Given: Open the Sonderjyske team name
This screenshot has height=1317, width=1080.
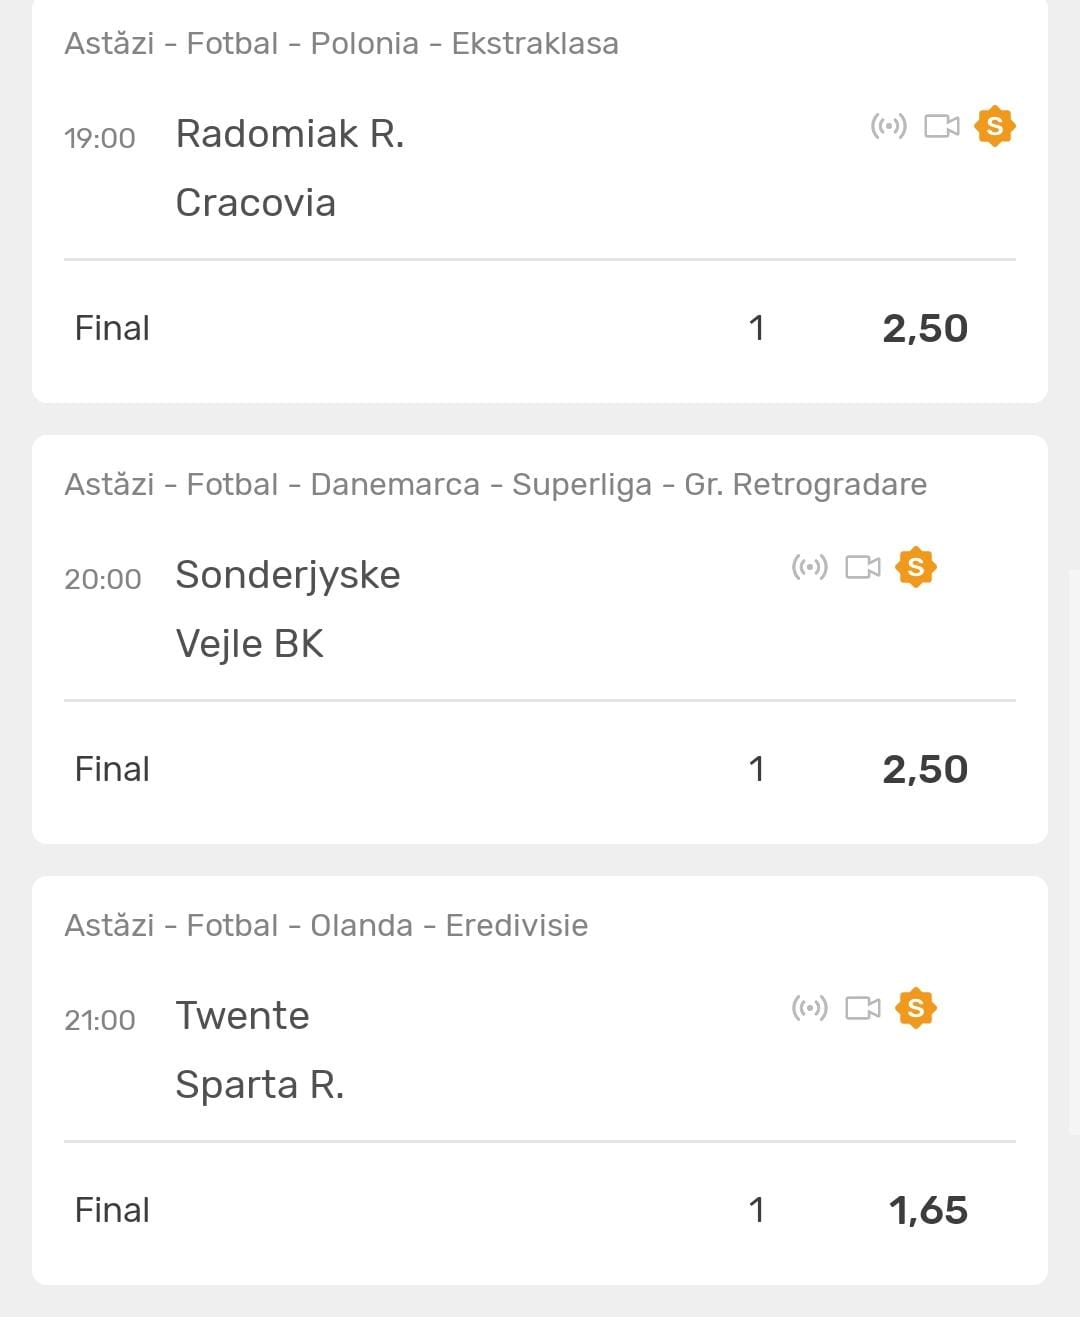Looking at the screenshot, I should click(288, 575).
